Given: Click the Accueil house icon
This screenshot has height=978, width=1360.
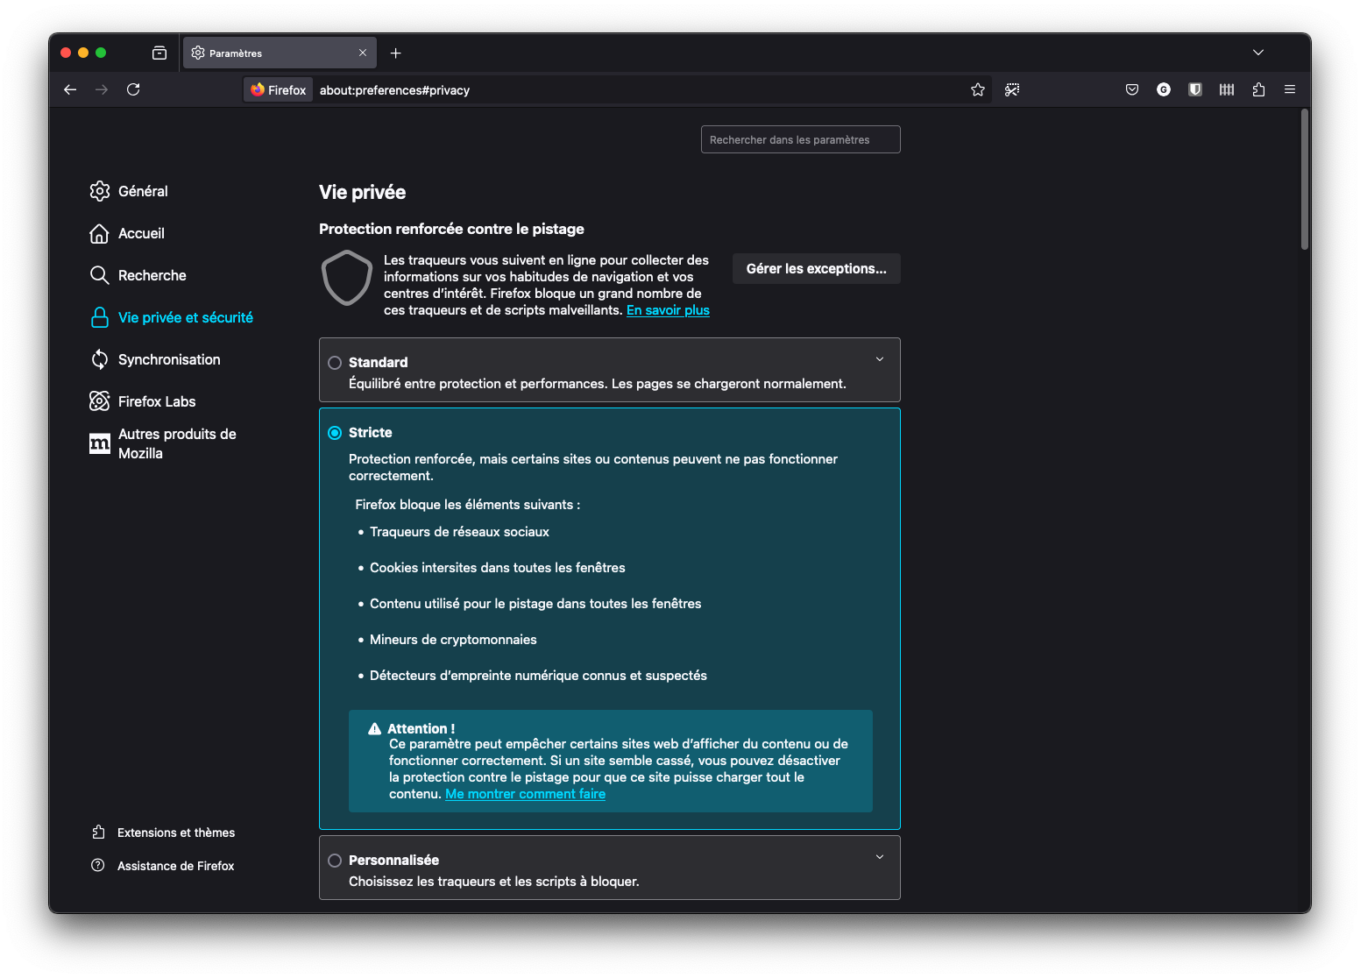Looking at the screenshot, I should click(x=99, y=233).
